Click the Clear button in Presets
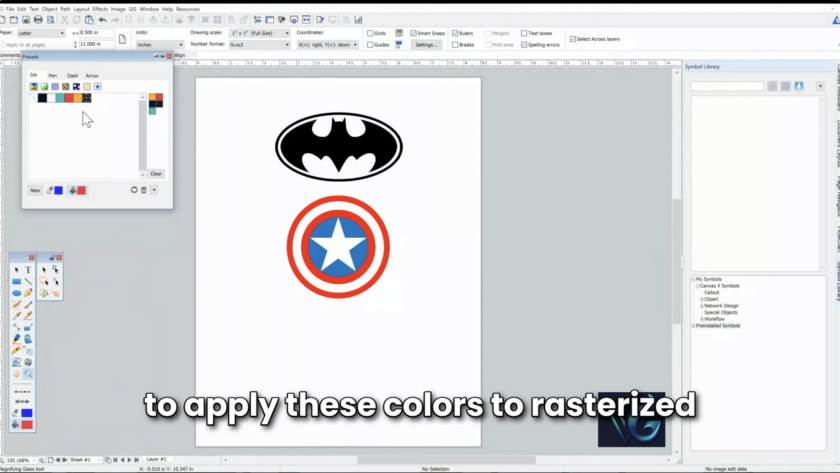 coord(156,174)
